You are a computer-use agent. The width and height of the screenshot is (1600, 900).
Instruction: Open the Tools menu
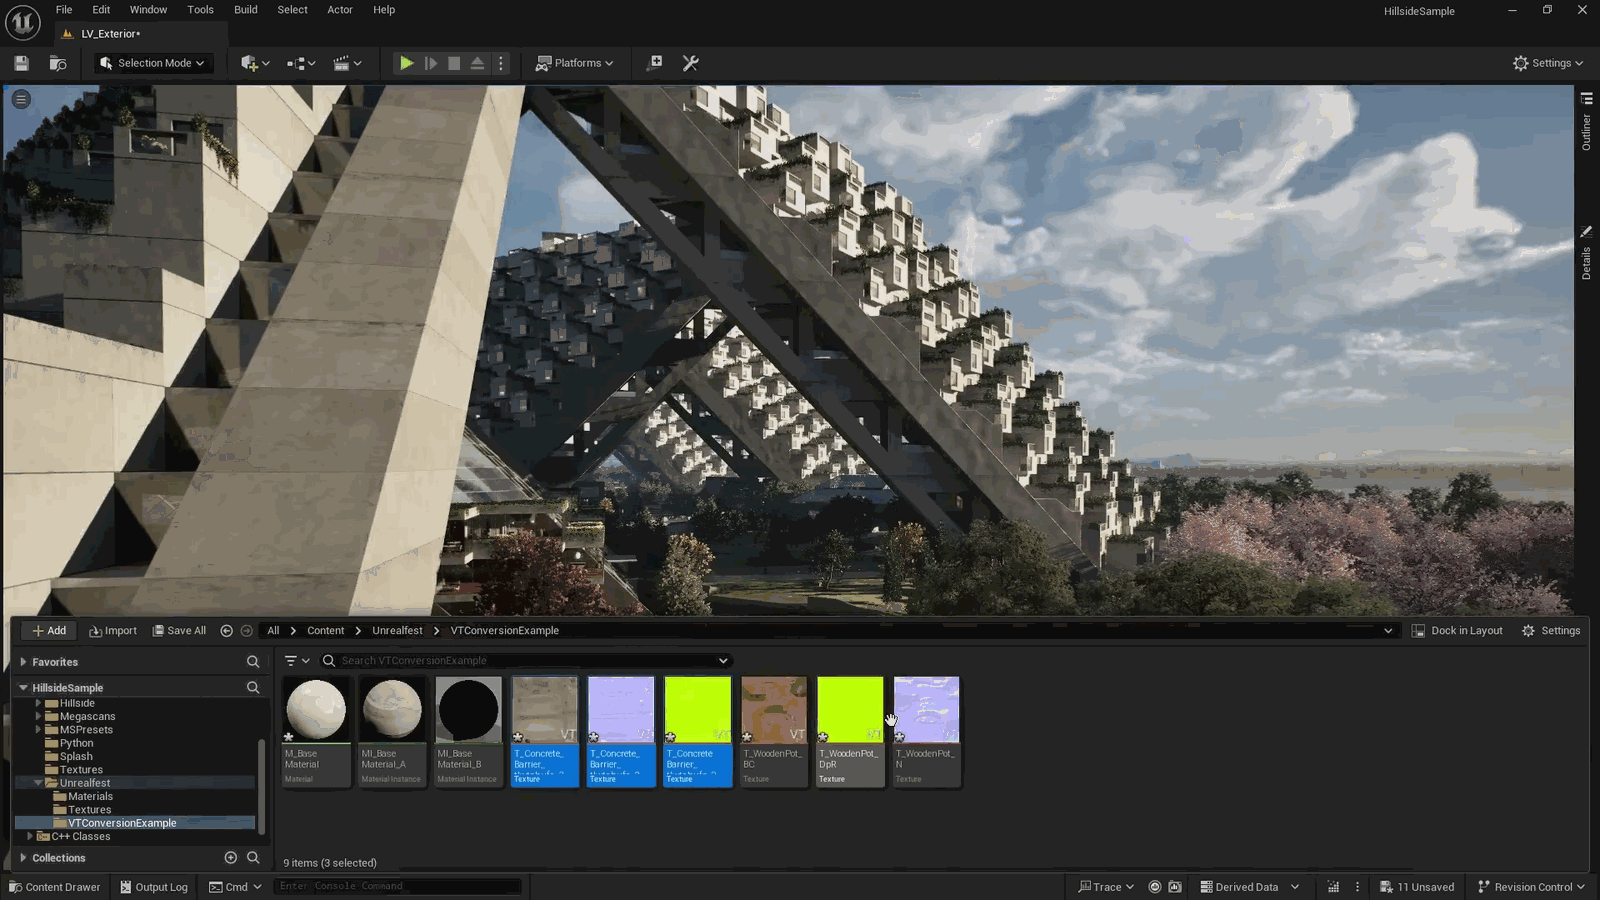pos(200,10)
